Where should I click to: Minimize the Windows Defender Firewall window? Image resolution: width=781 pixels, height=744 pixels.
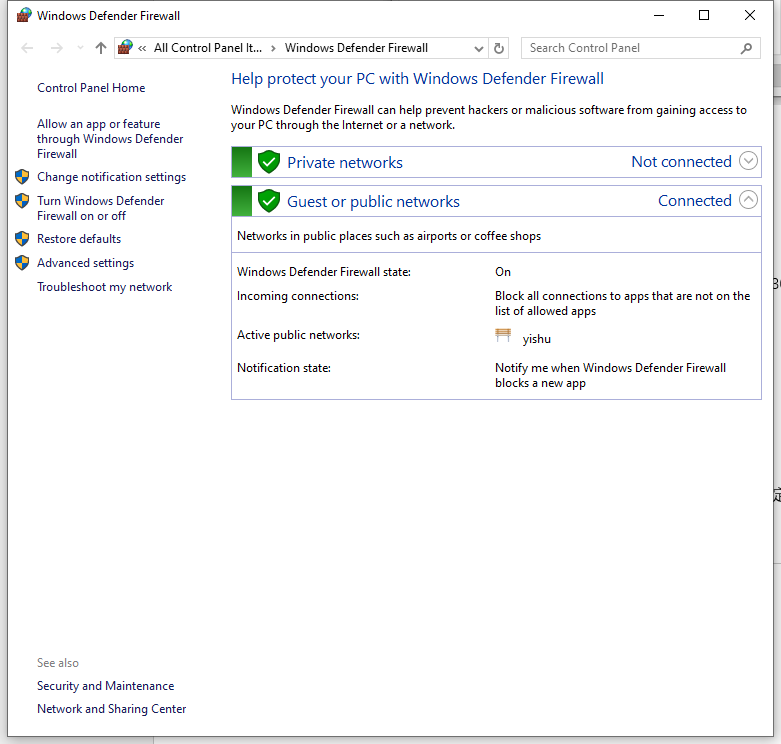click(x=659, y=15)
